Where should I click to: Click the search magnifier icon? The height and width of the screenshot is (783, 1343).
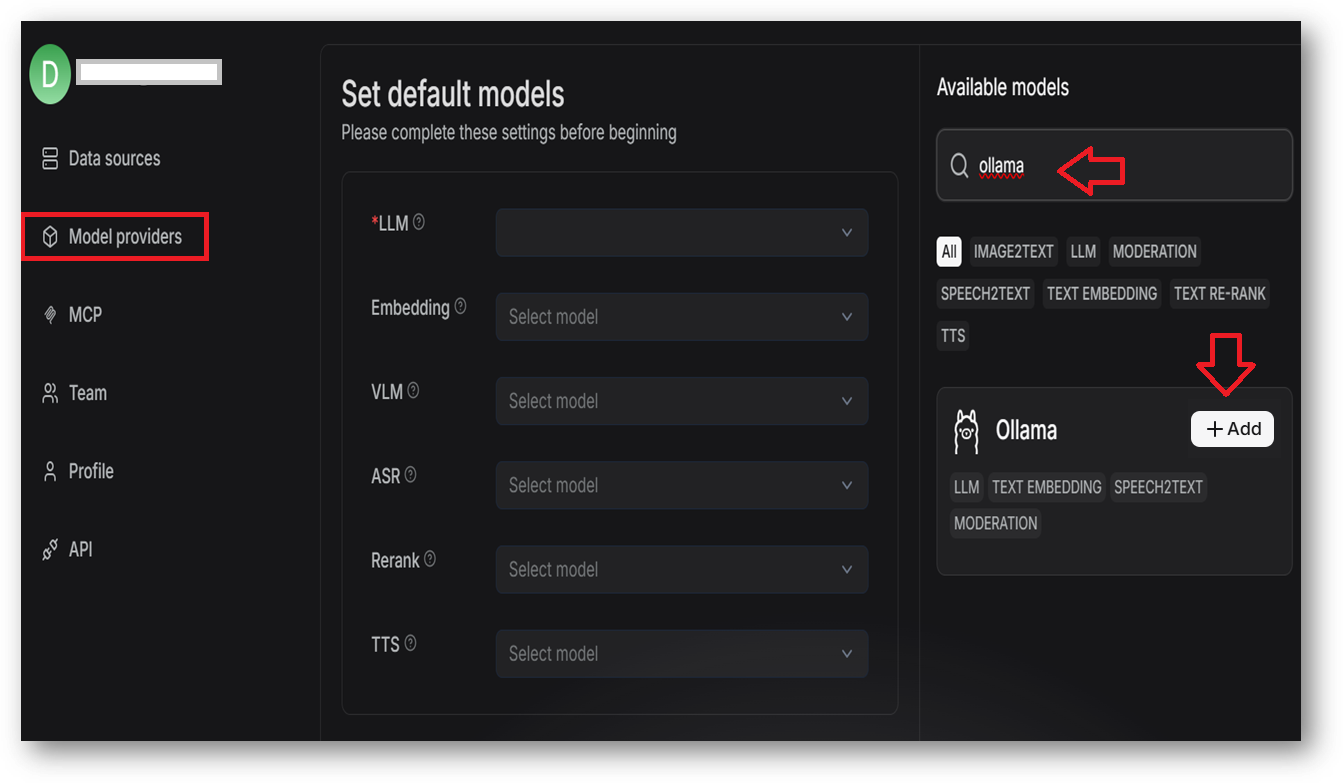959,166
